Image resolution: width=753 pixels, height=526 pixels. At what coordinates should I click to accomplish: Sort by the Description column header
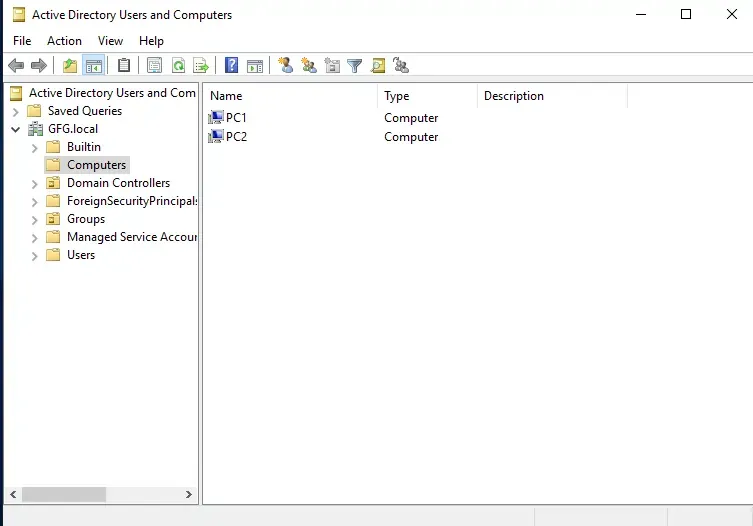[553, 96]
